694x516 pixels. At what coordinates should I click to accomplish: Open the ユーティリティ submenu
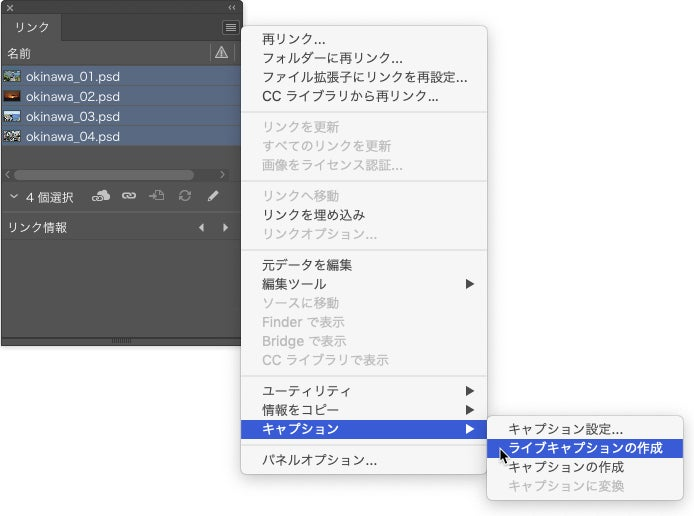point(364,391)
